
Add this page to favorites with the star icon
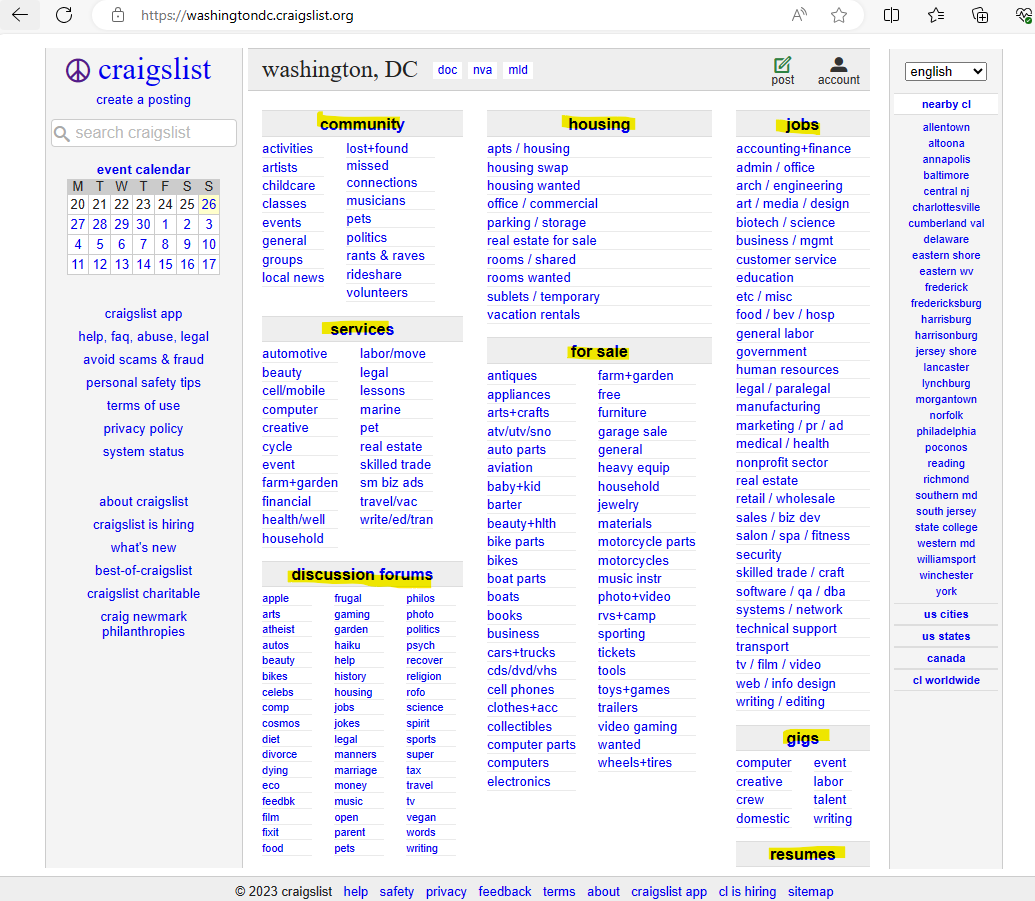click(x=839, y=15)
